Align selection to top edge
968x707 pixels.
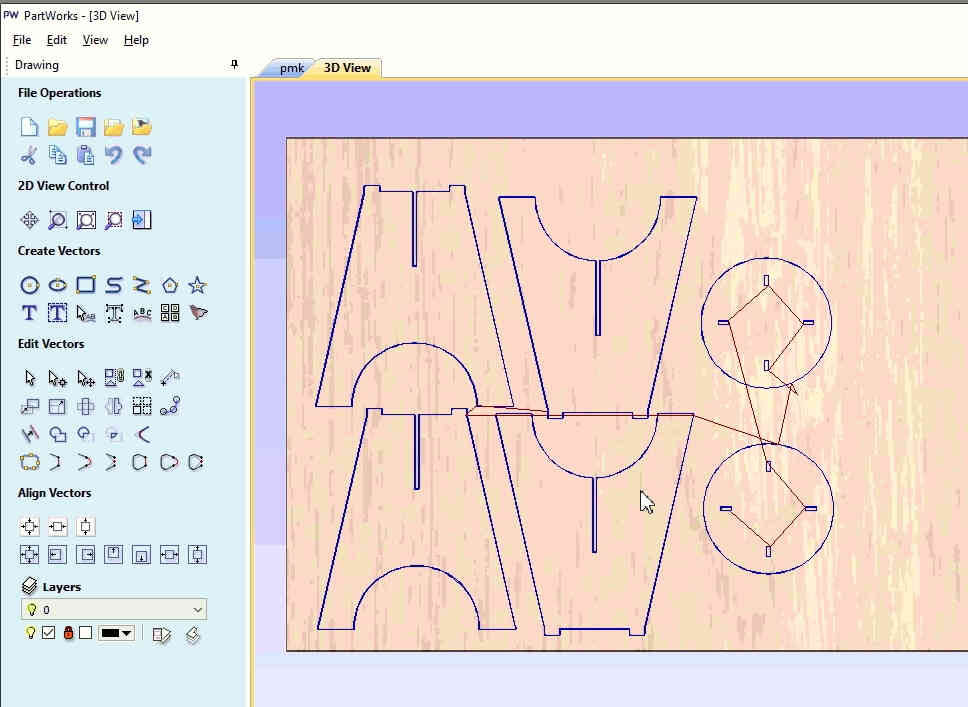(114, 554)
